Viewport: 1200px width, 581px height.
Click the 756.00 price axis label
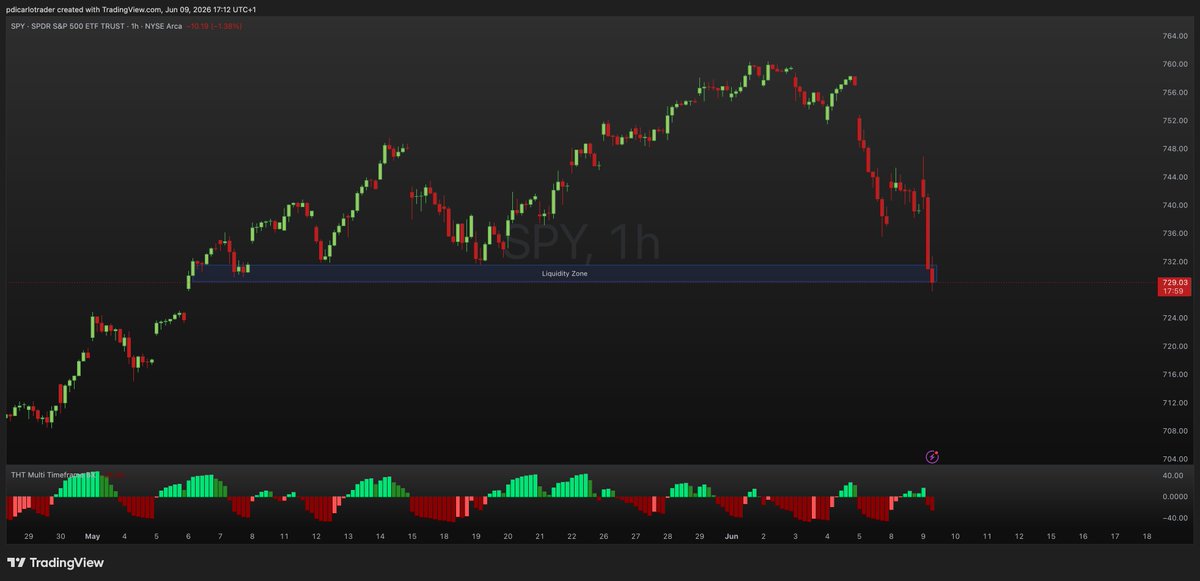coord(1174,92)
